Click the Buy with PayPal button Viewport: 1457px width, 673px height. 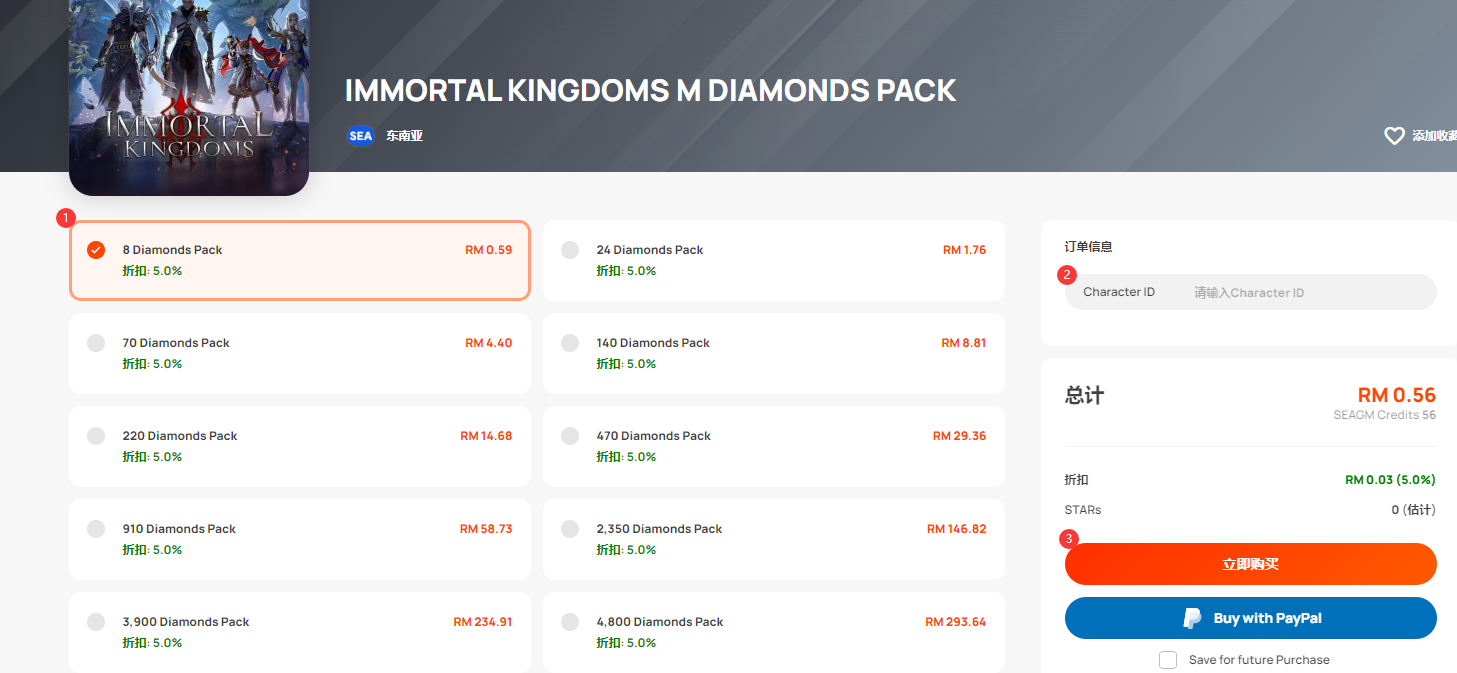(1250, 618)
